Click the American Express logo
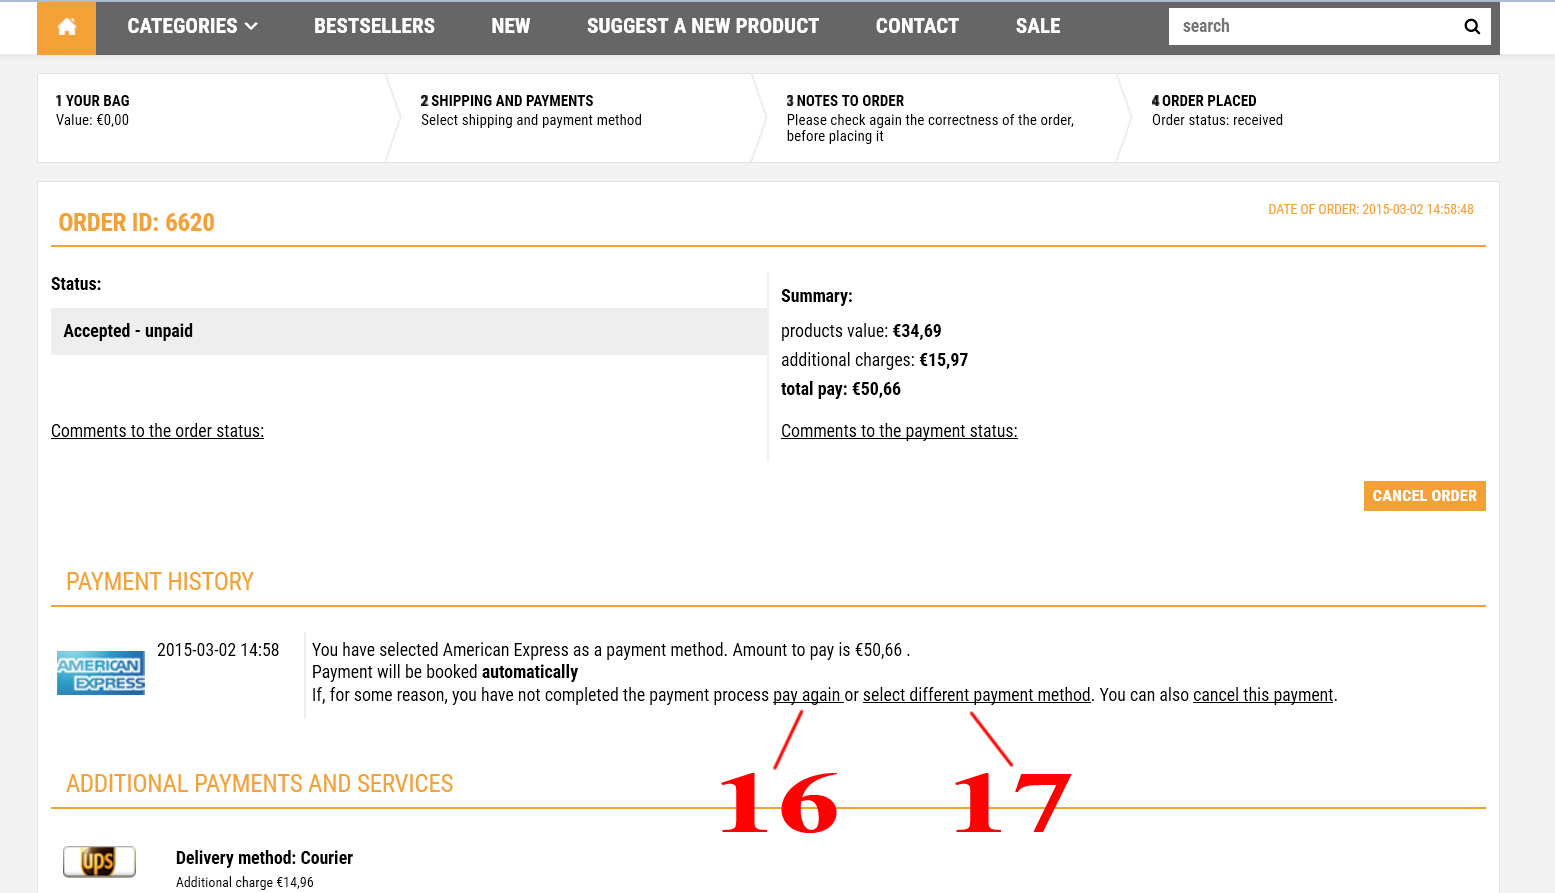This screenshot has width=1555, height=893. pos(101,673)
